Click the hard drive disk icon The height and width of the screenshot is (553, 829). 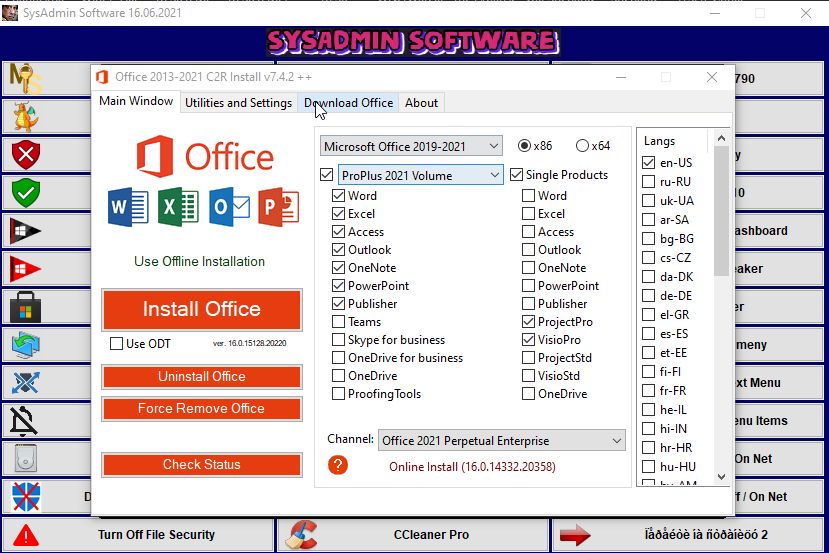(25, 459)
